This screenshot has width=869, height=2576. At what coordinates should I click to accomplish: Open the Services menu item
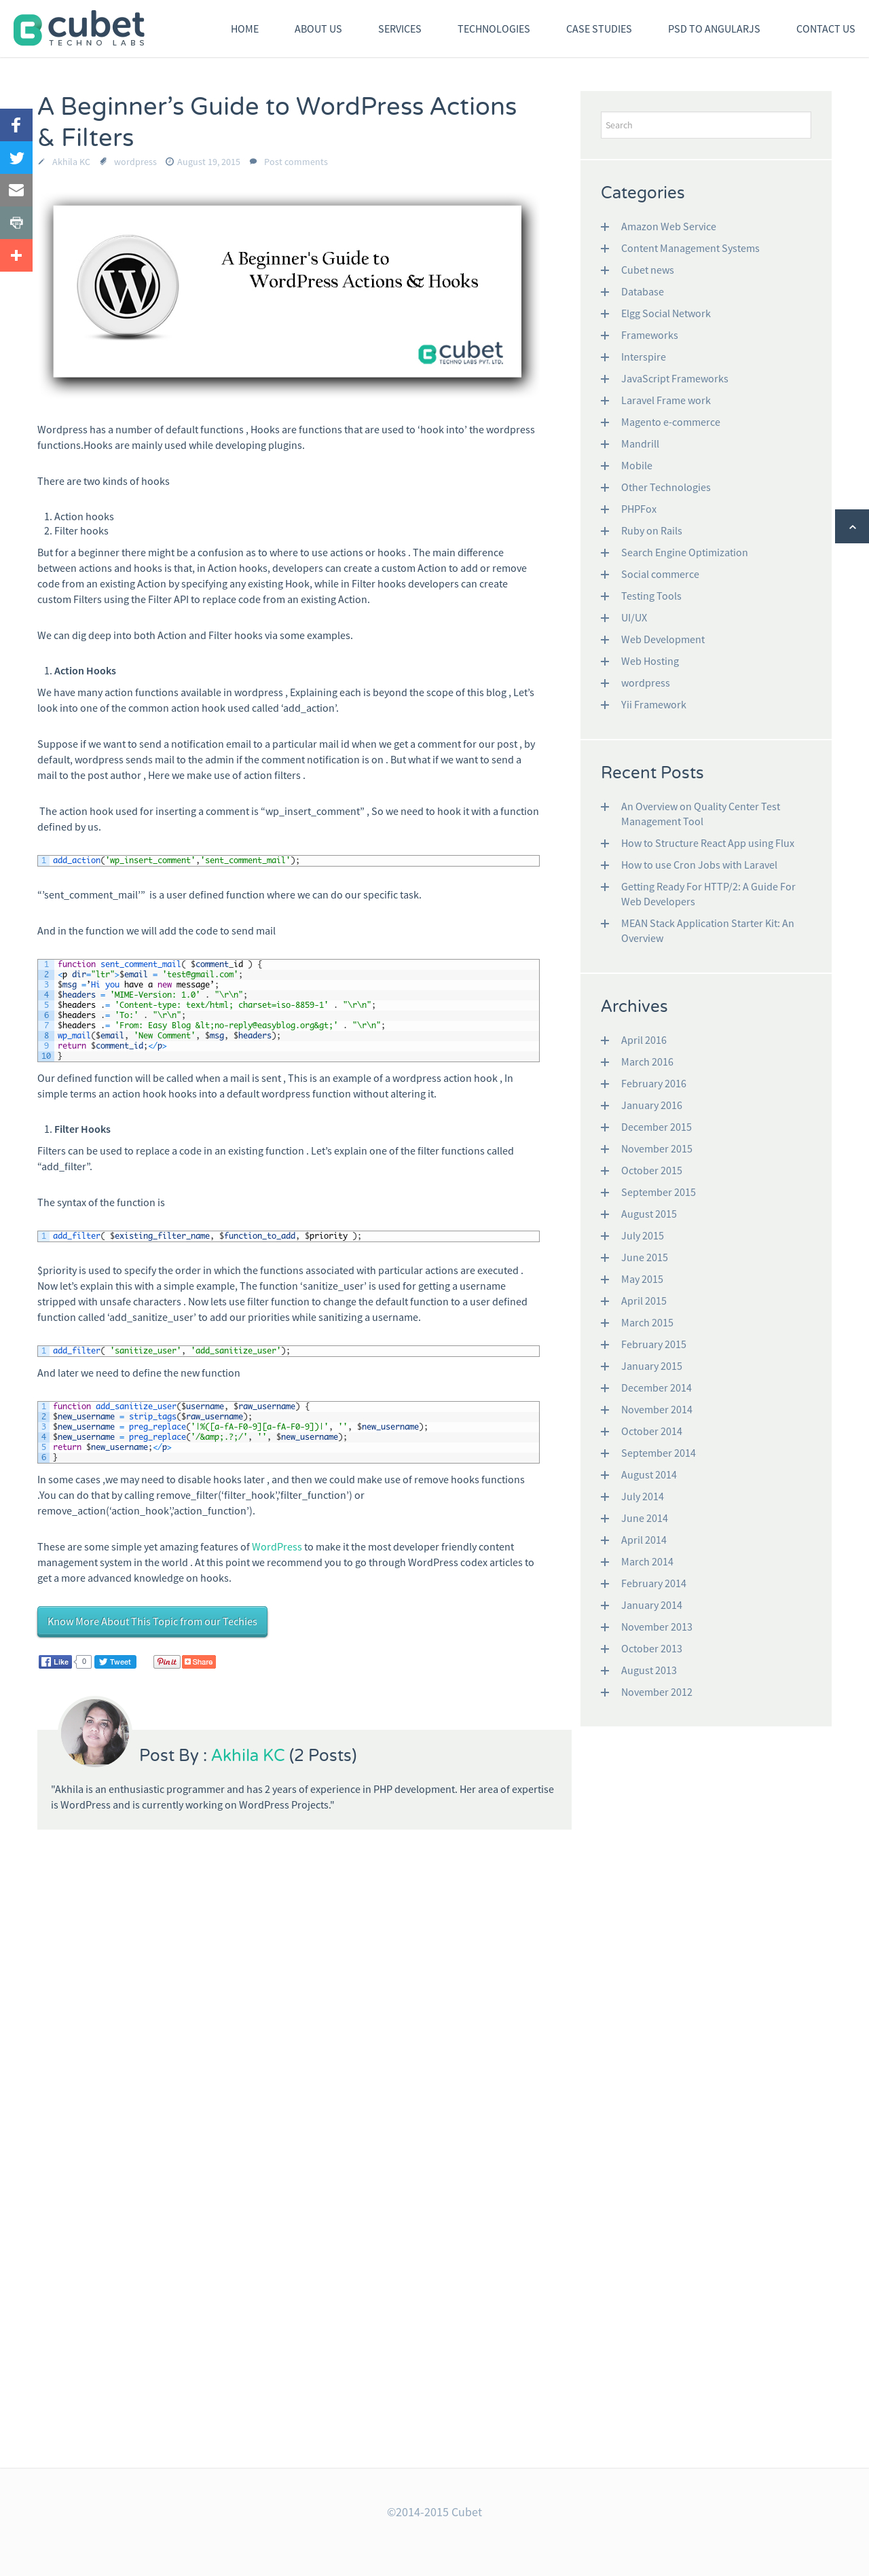pyautogui.click(x=399, y=29)
